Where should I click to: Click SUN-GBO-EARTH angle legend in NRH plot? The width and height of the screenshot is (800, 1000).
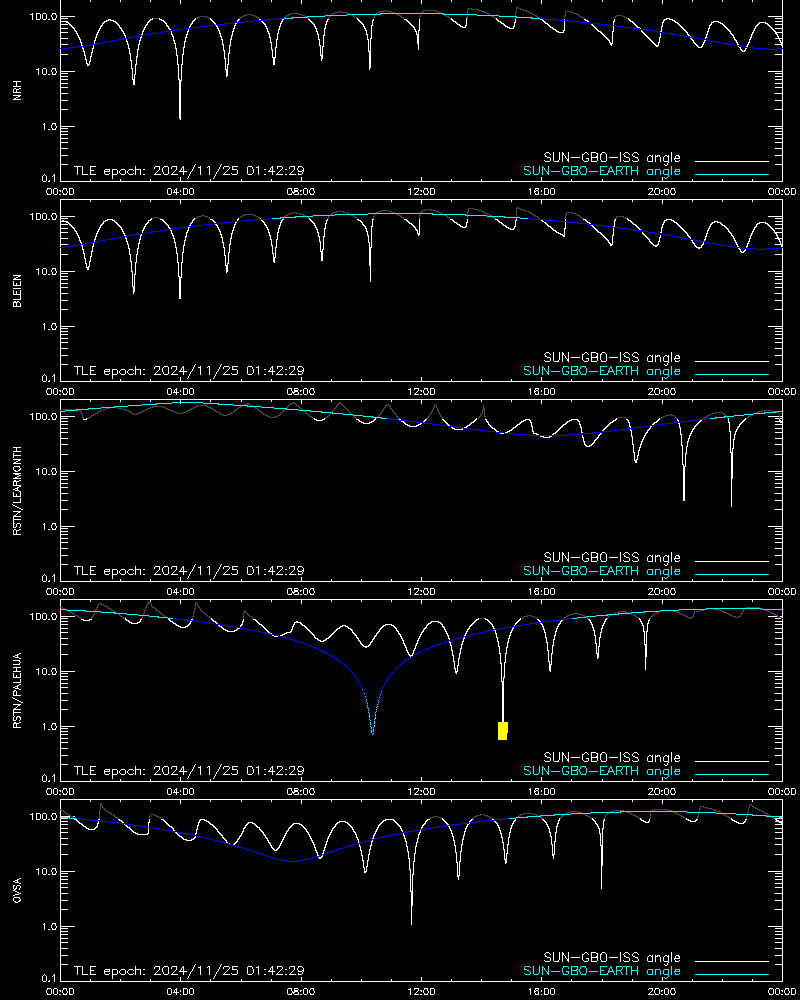pos(602,171)
